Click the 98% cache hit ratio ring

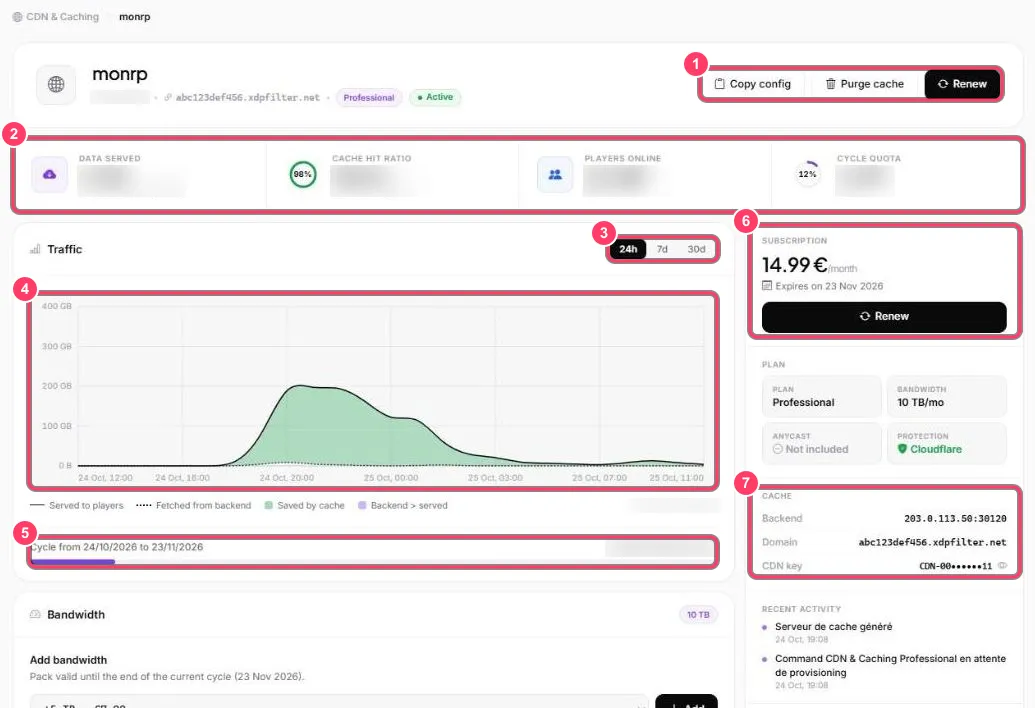tap(303, 174)
